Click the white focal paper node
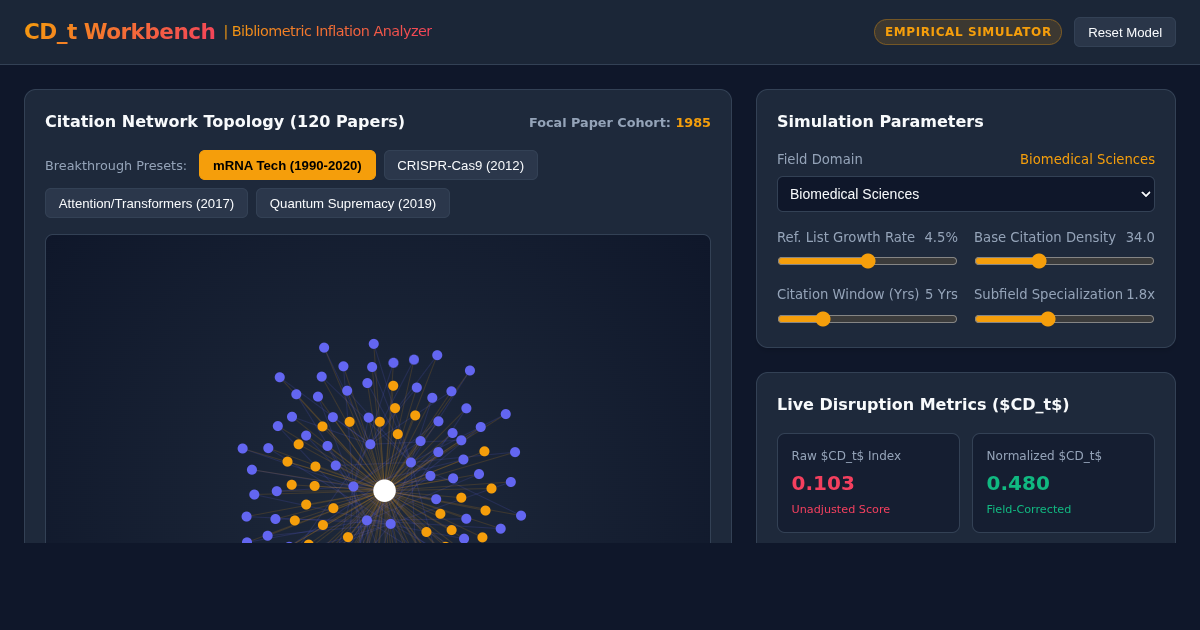 (385, 490)
